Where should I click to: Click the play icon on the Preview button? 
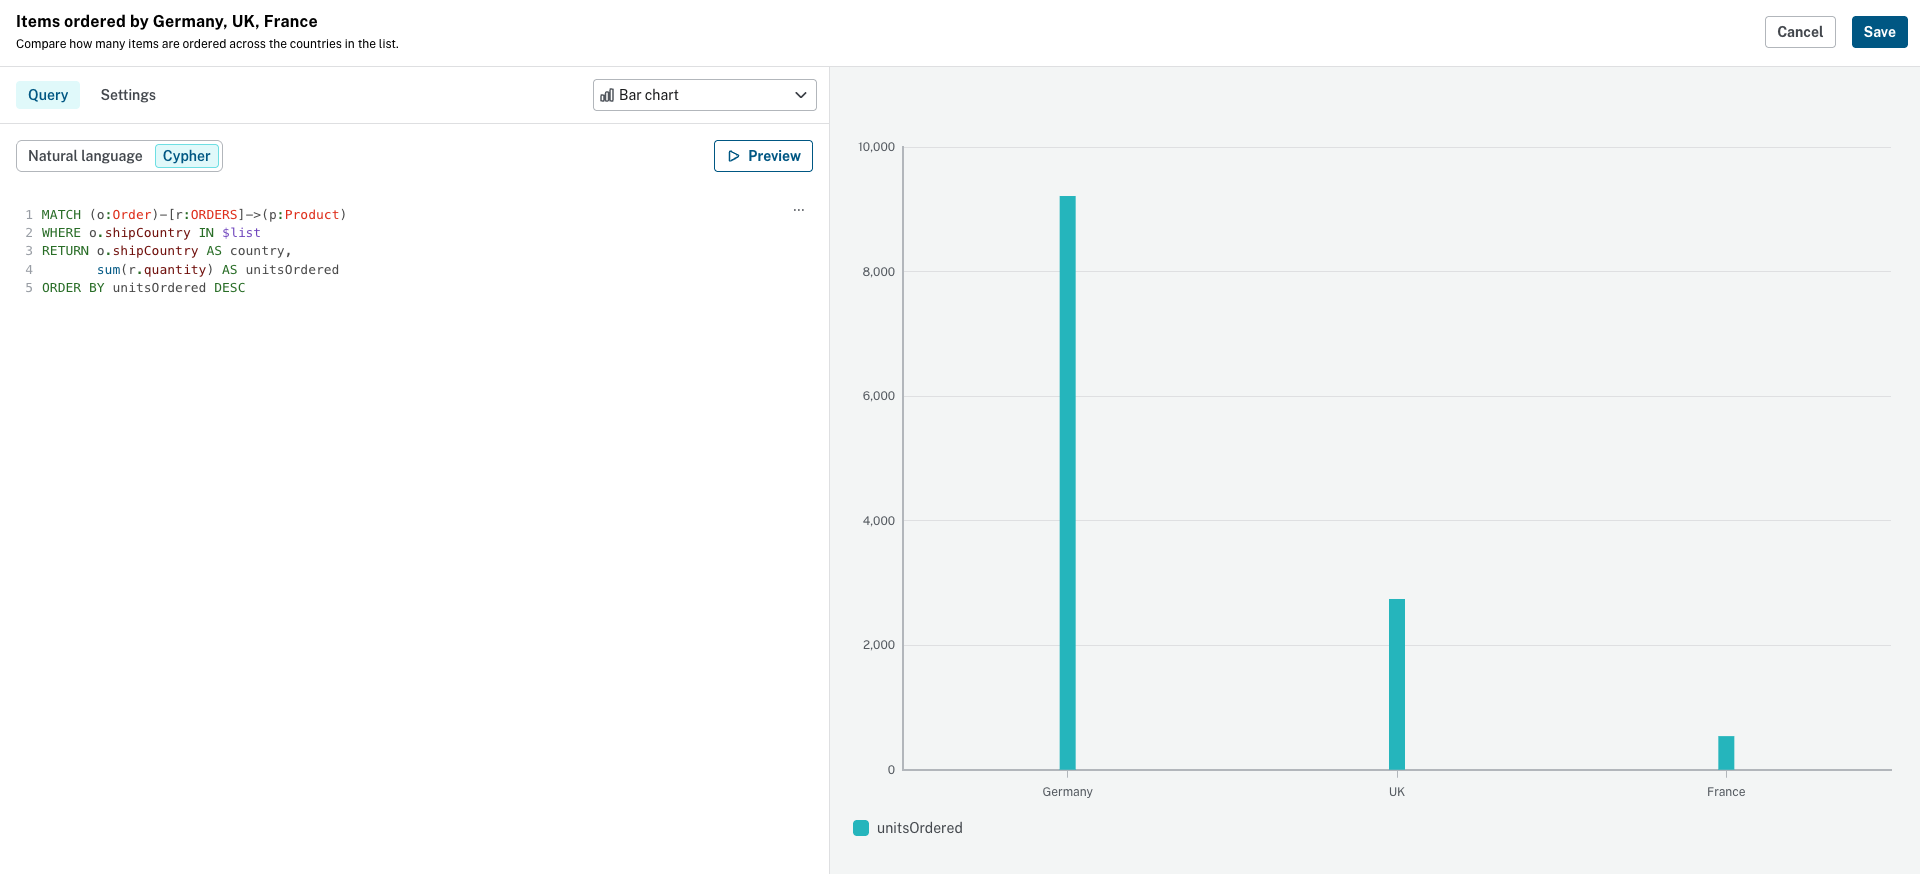[734, 156]
